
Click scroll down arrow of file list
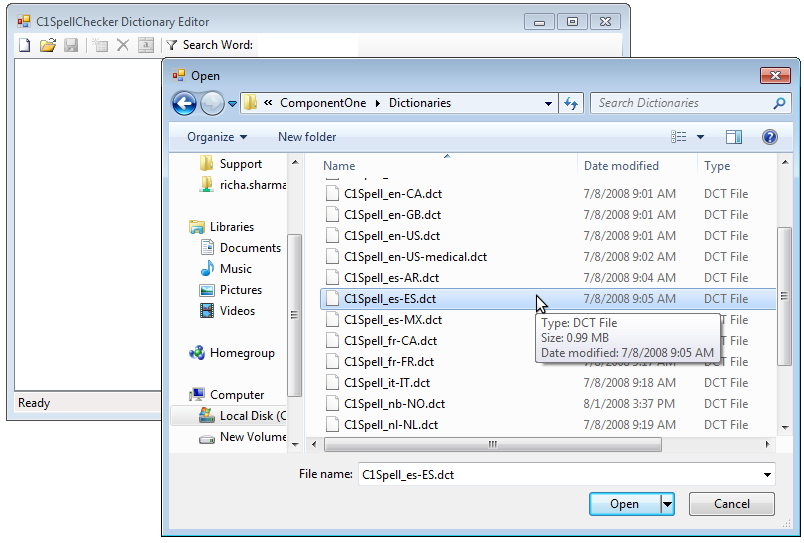[x=785, y=427]
